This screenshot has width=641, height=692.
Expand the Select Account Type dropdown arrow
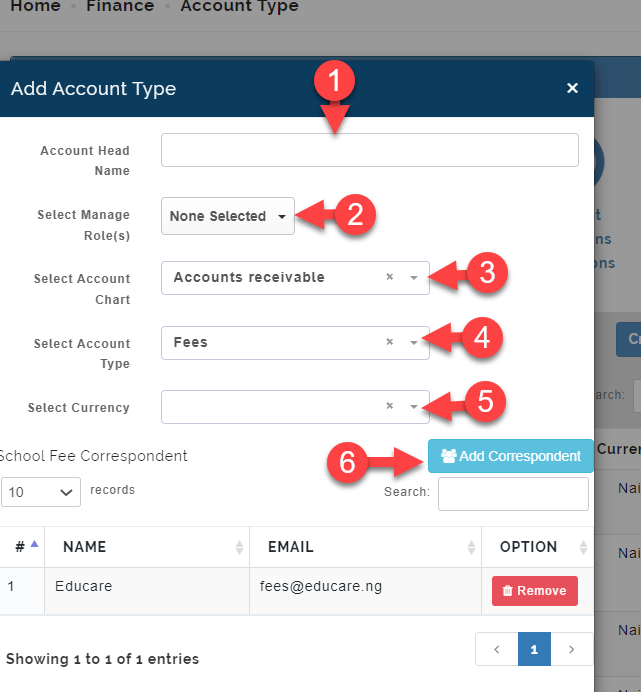pyautogui.click(x=414, y=342)
